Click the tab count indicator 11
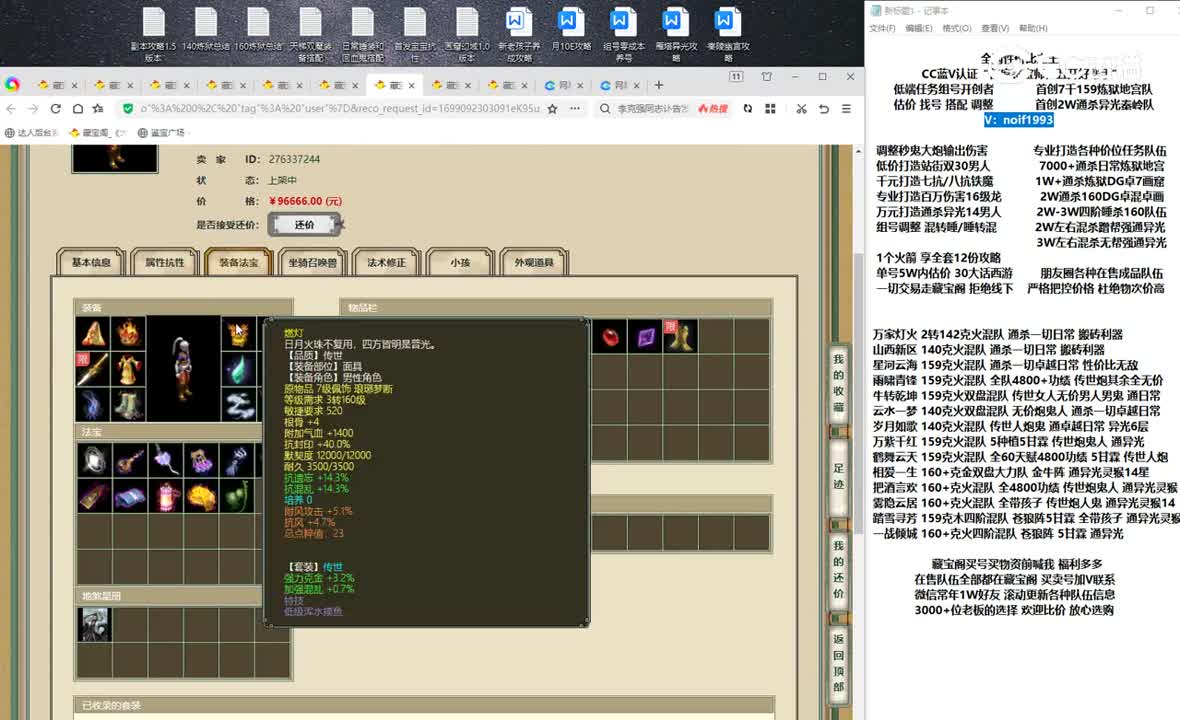This screenshot has height=720, width=1180. click(x=736, y=76)
